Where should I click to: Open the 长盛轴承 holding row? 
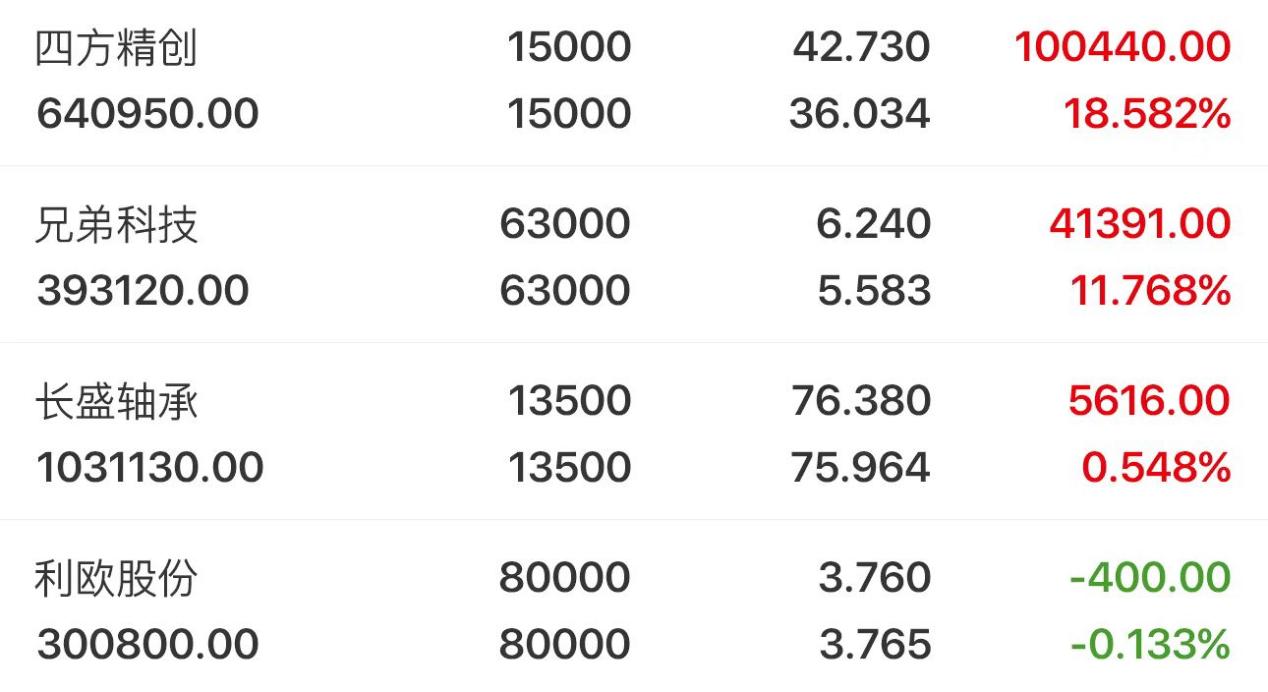(634, 432)
